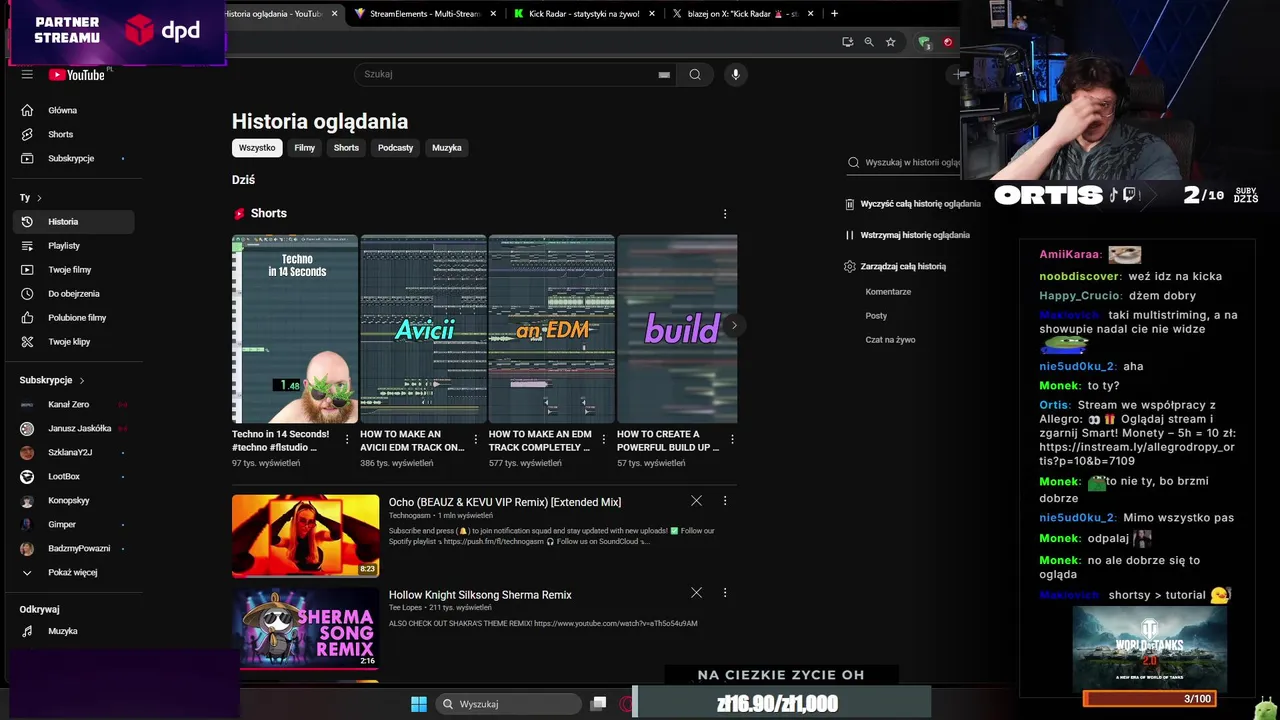Open more options for Ocho remix video

[x=725, y=501]
